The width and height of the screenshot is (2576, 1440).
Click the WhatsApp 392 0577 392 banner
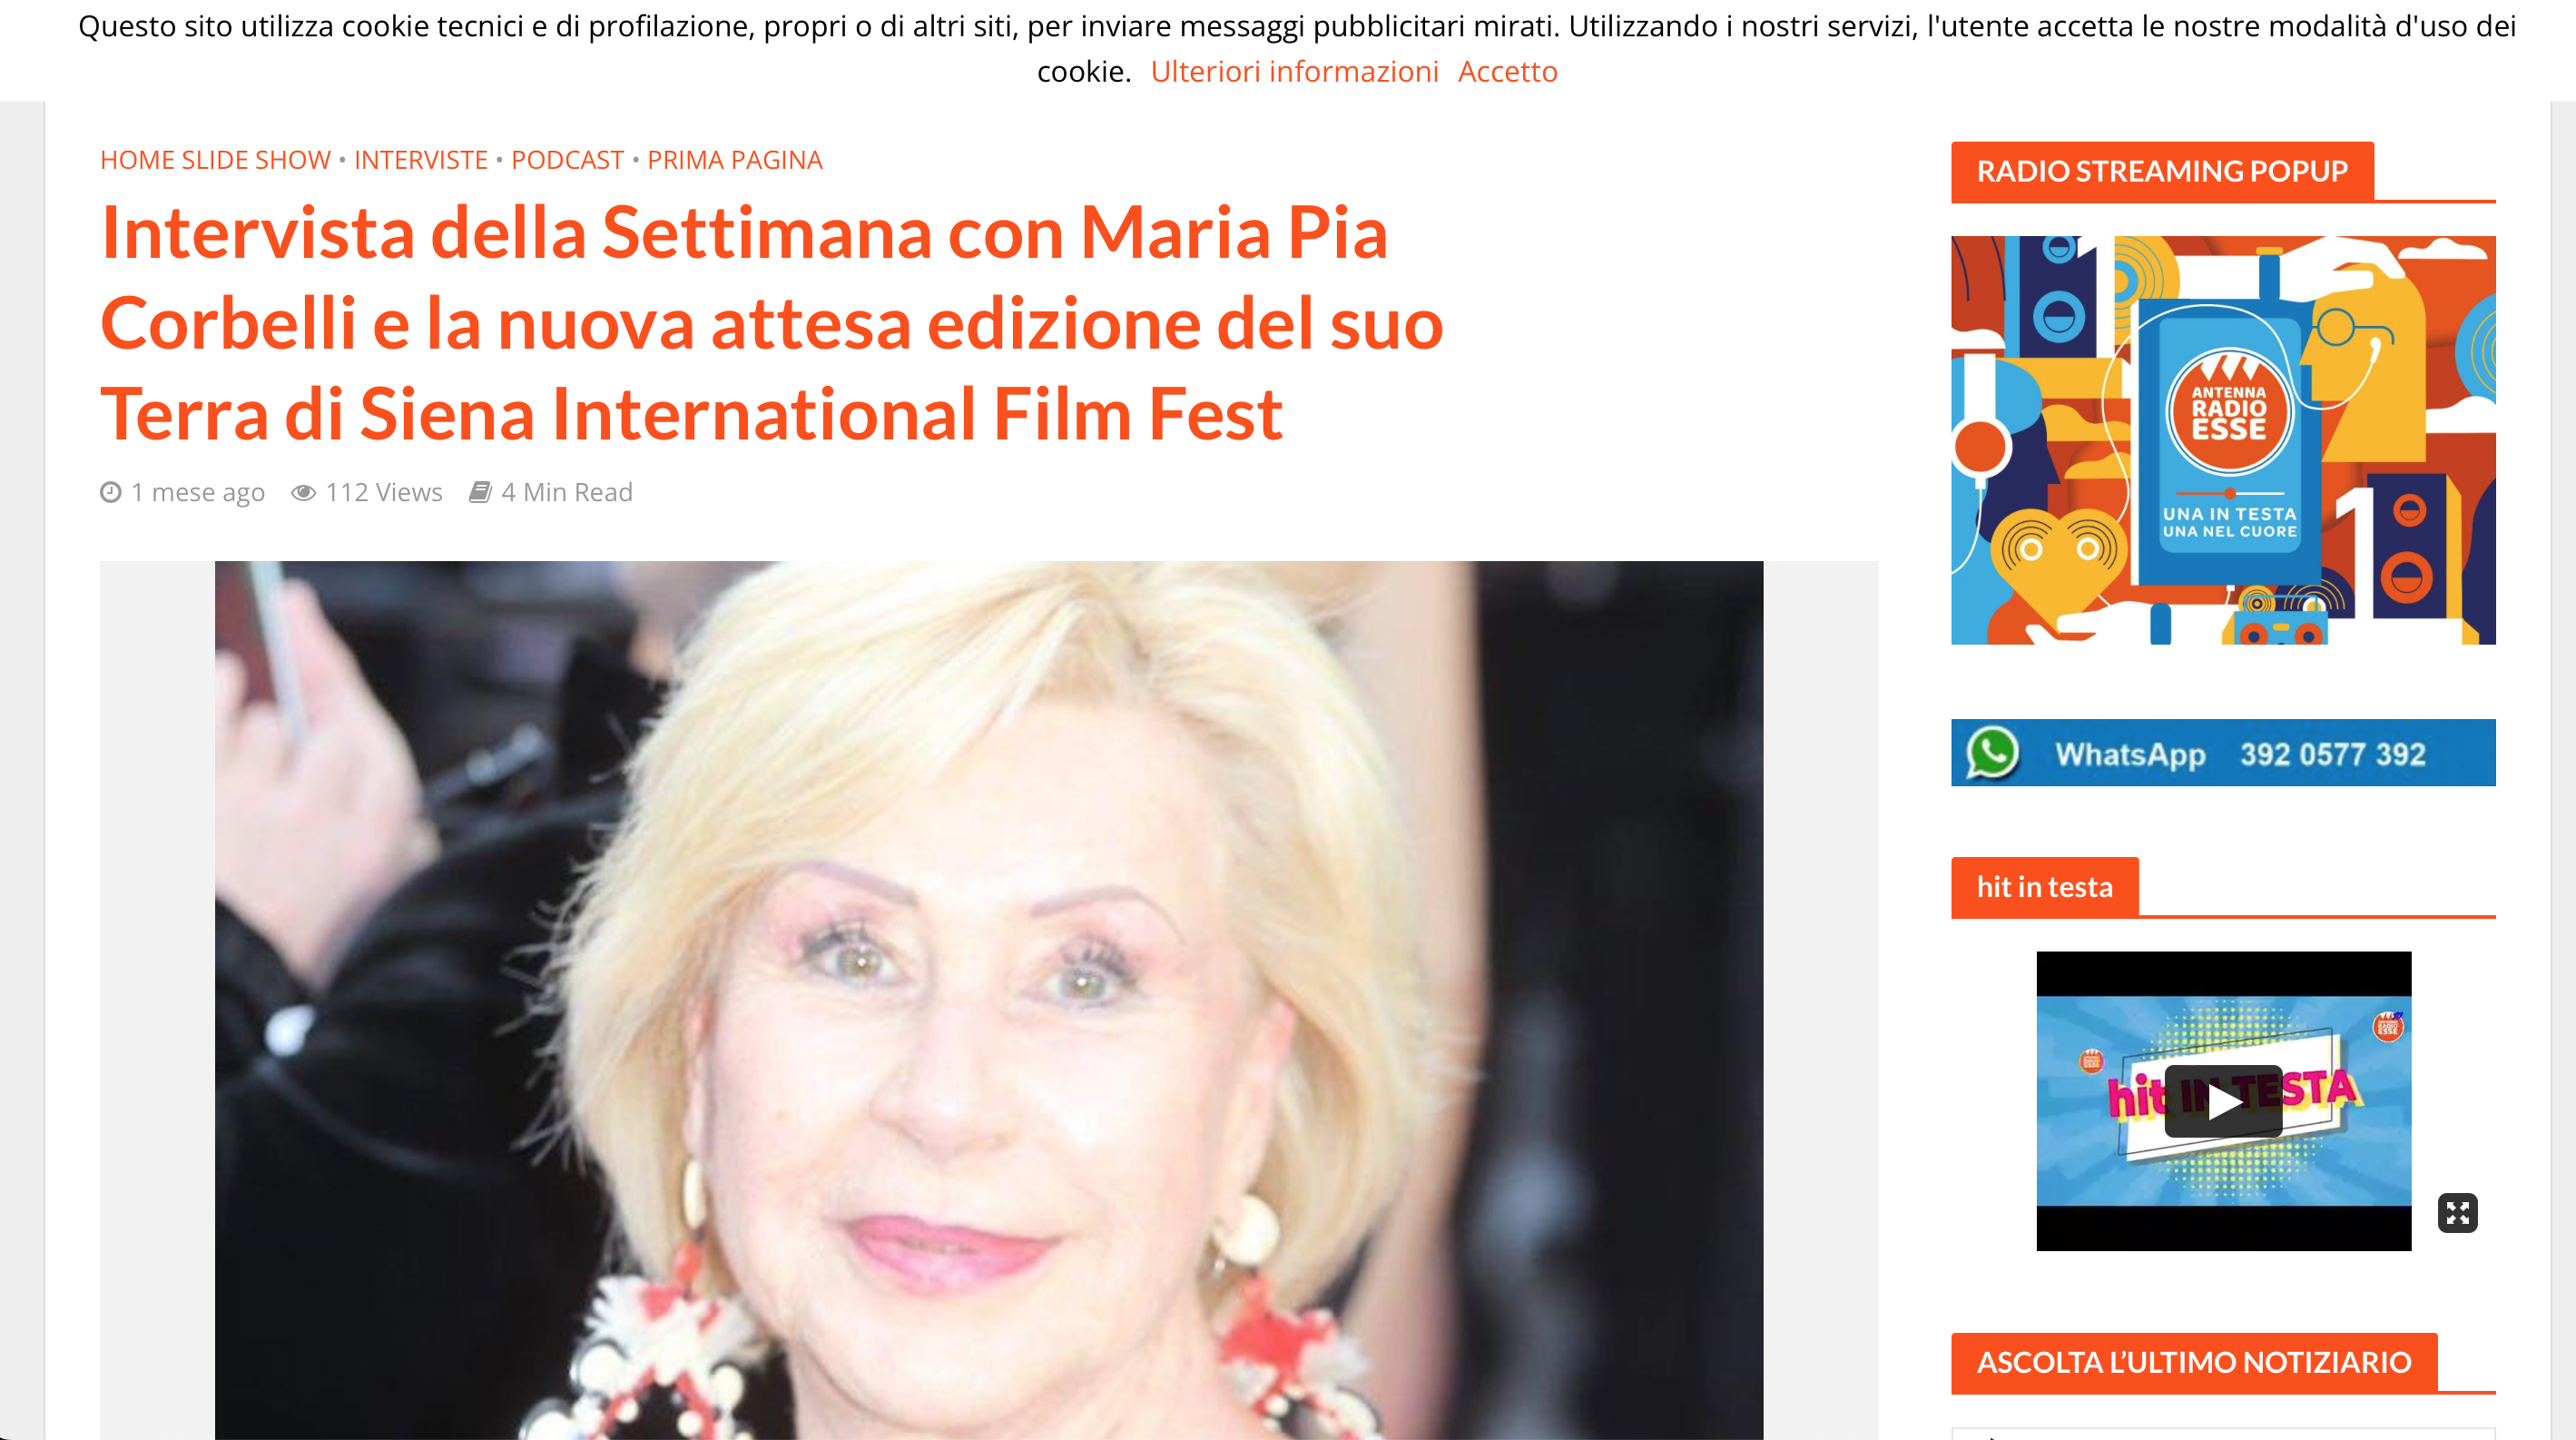pyautogui.click(x=2223, y=753)
